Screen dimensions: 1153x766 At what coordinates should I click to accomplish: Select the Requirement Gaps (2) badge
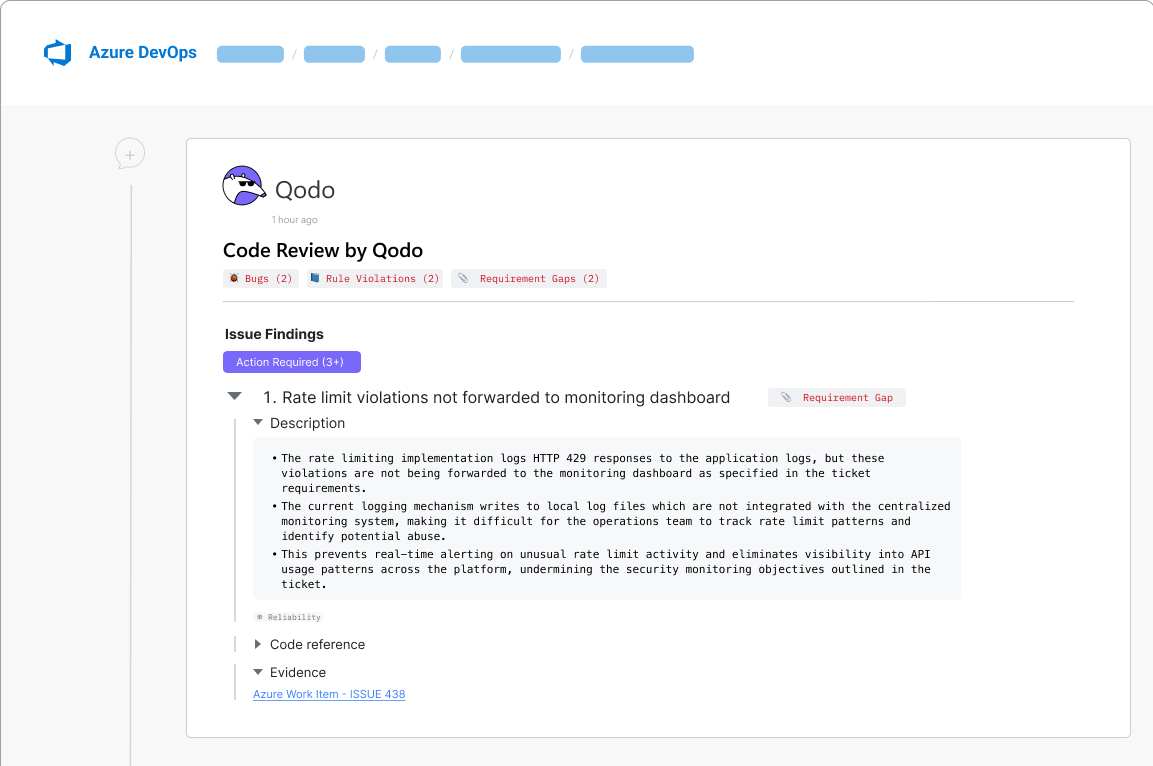tap(529, 279)
